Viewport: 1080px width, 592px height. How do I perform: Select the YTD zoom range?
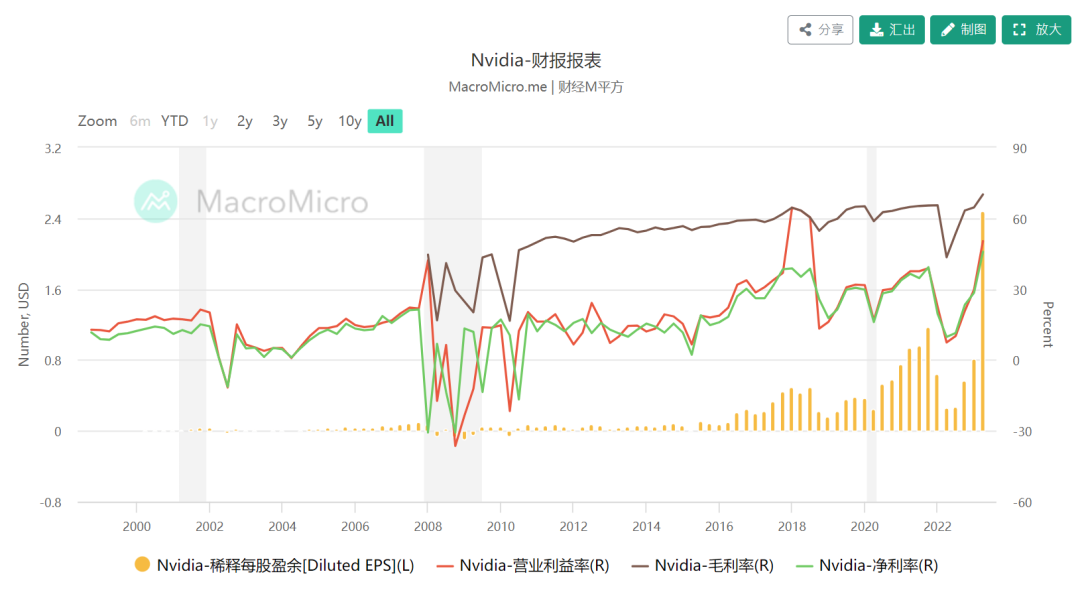tap(175, 121)
